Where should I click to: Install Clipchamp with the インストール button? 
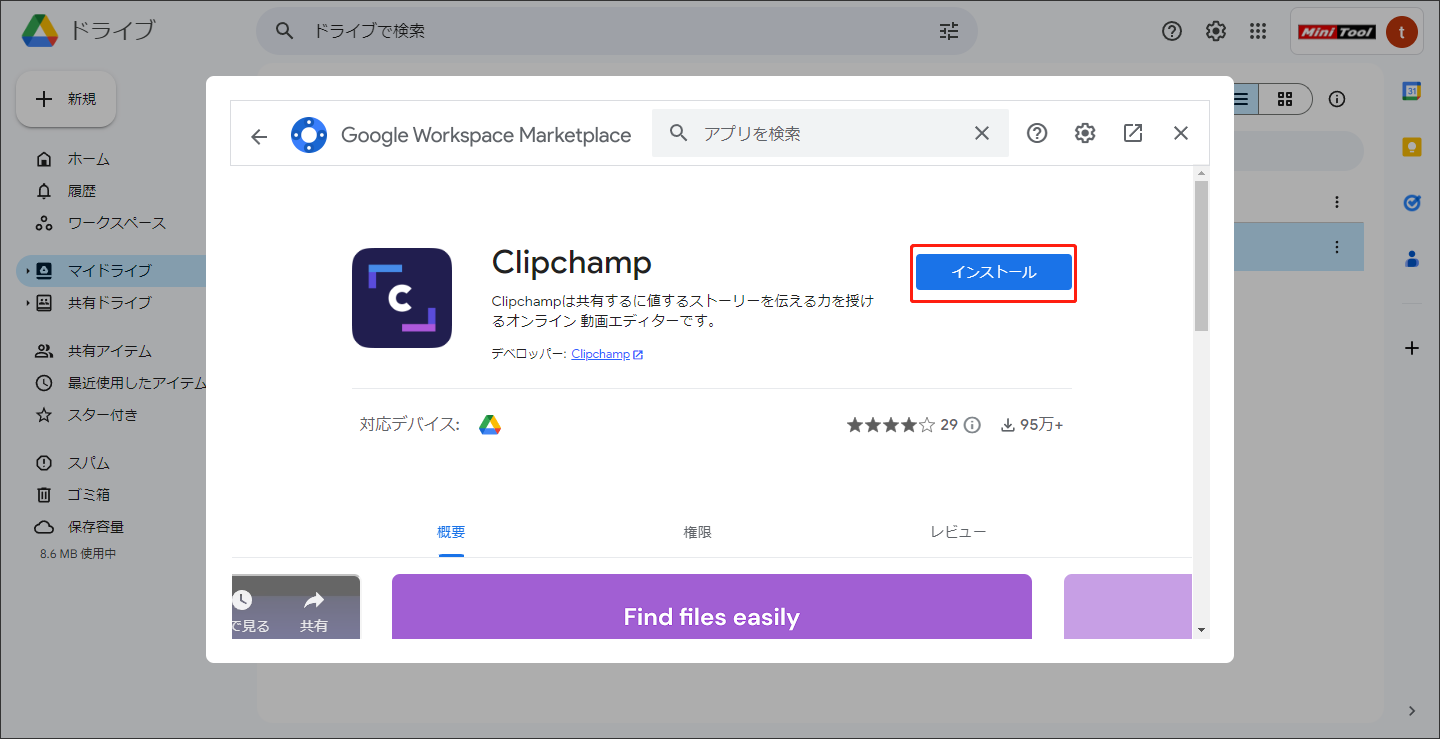[x=994, y=272]
